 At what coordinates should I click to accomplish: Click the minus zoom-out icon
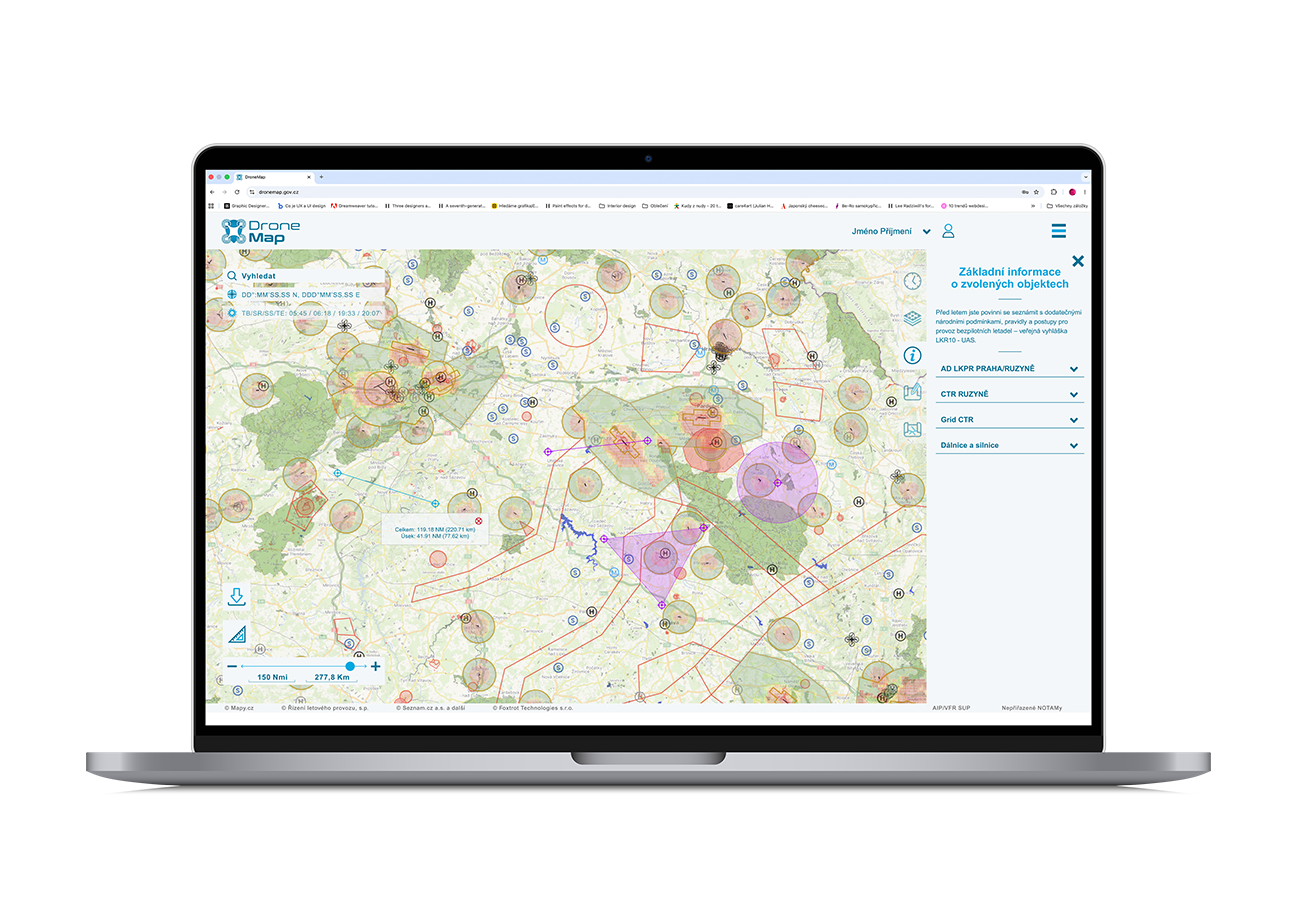coord(232,666)
